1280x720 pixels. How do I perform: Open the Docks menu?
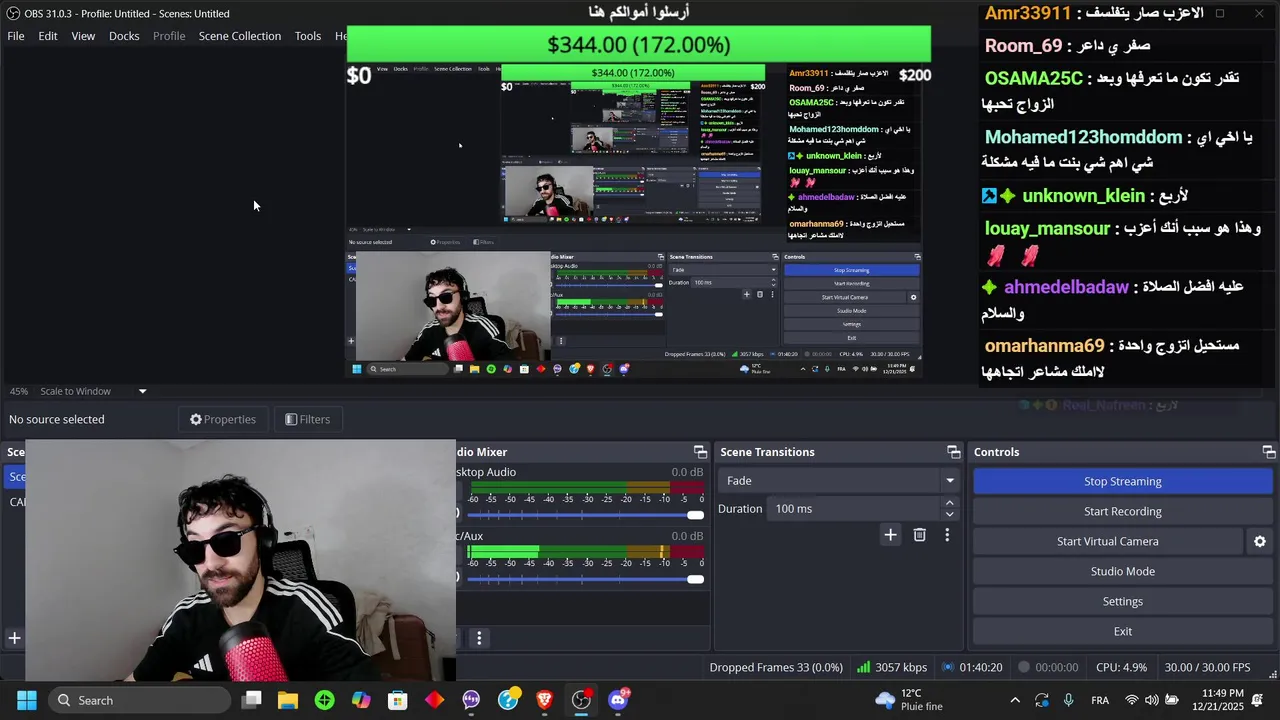[x=124, y=36]
